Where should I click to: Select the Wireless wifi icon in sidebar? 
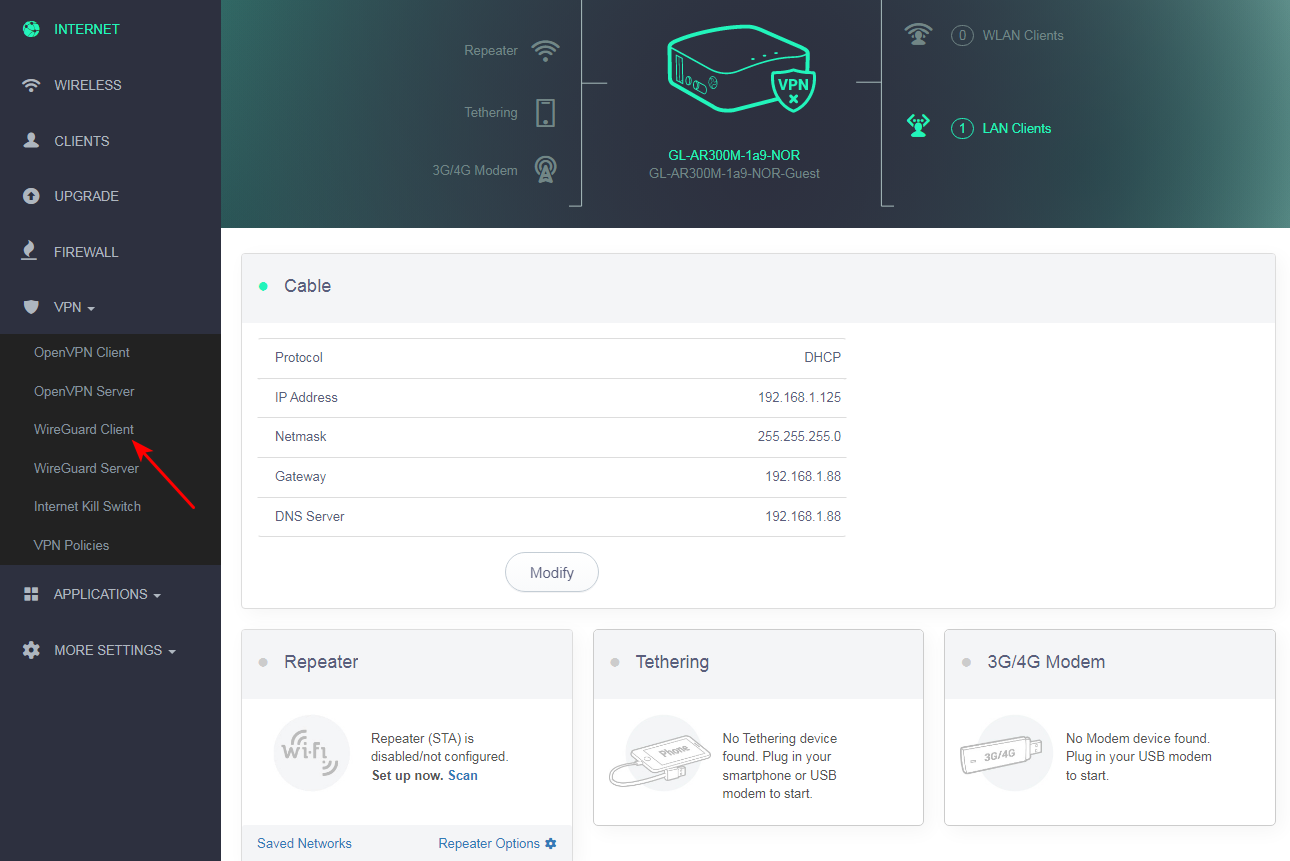(x=30, y=84)
